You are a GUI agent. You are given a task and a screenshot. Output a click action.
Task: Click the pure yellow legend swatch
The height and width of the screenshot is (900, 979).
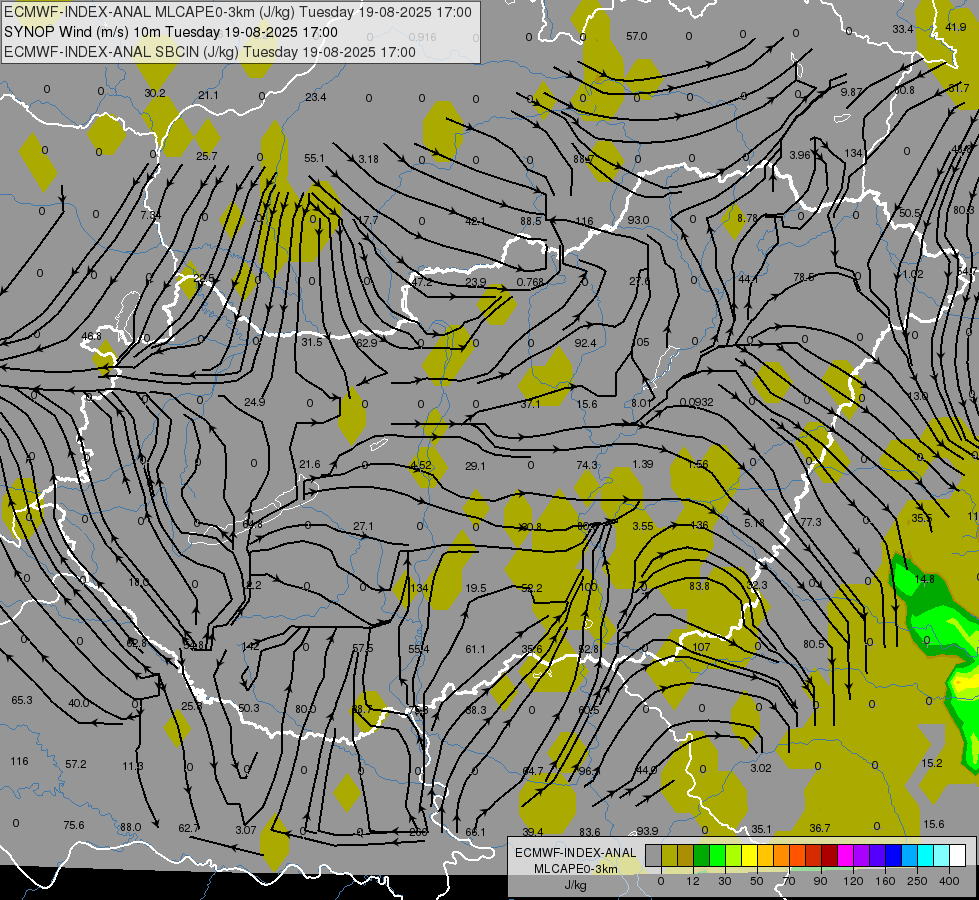749,855
